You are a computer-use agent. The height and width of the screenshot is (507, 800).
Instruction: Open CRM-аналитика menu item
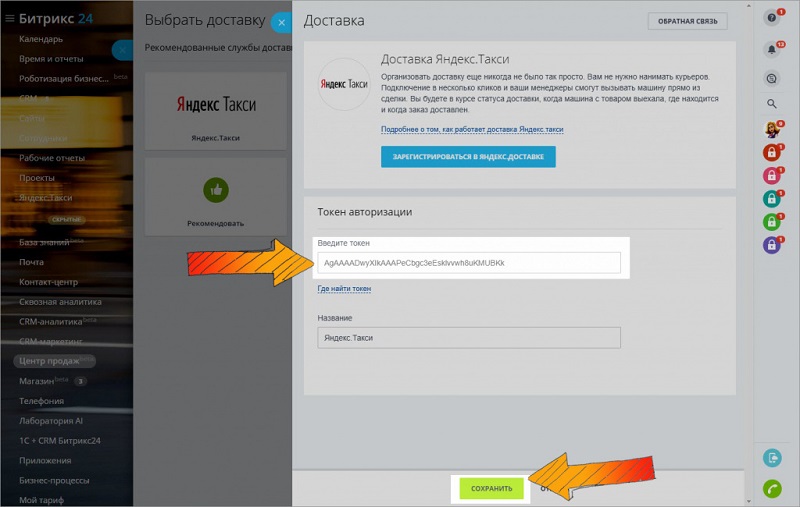pyautogui.click(x=51, y=322)
